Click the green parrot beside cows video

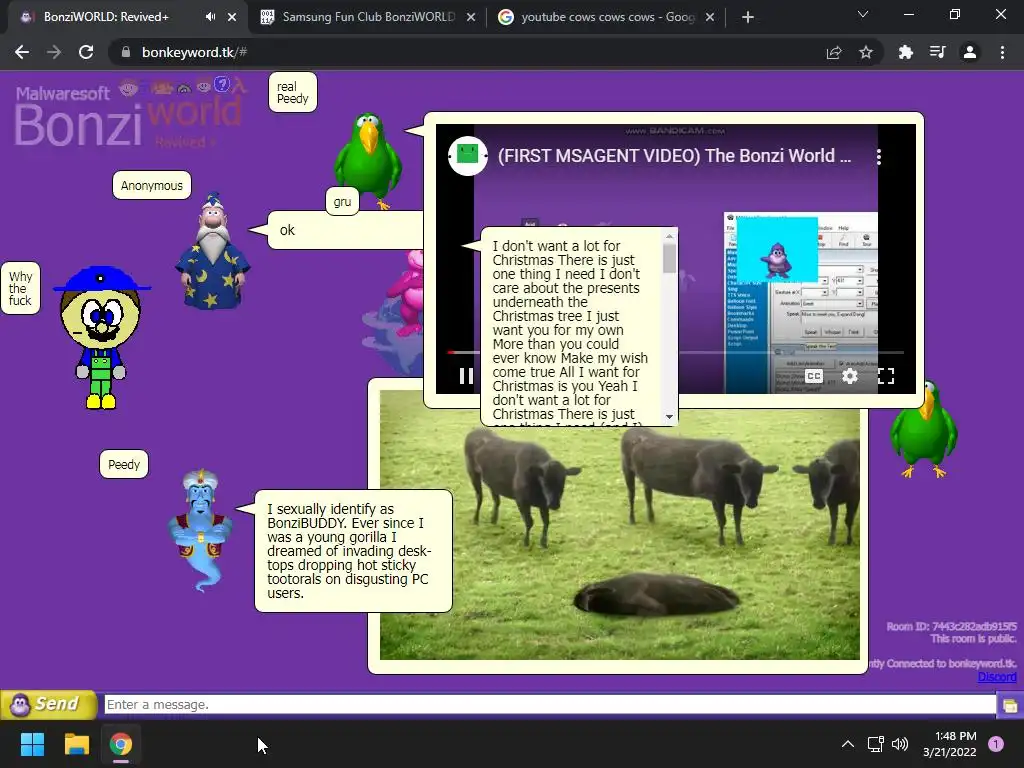pyautogui.click(x=923, y=431)
